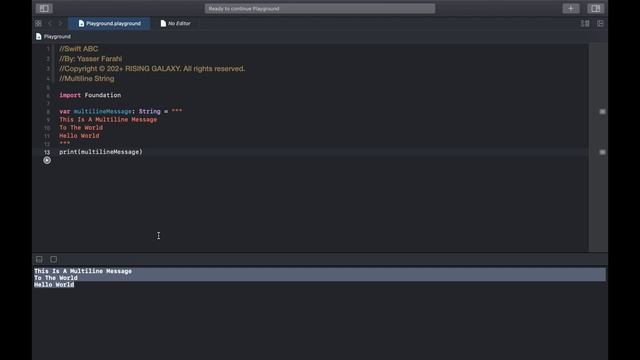
Task: Click the Playground file icon in breadcrumb
Action: click(38, 36)
